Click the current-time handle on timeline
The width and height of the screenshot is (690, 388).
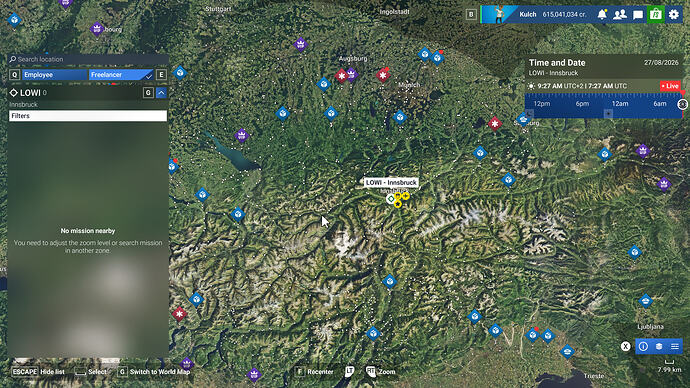pos(683,104)
